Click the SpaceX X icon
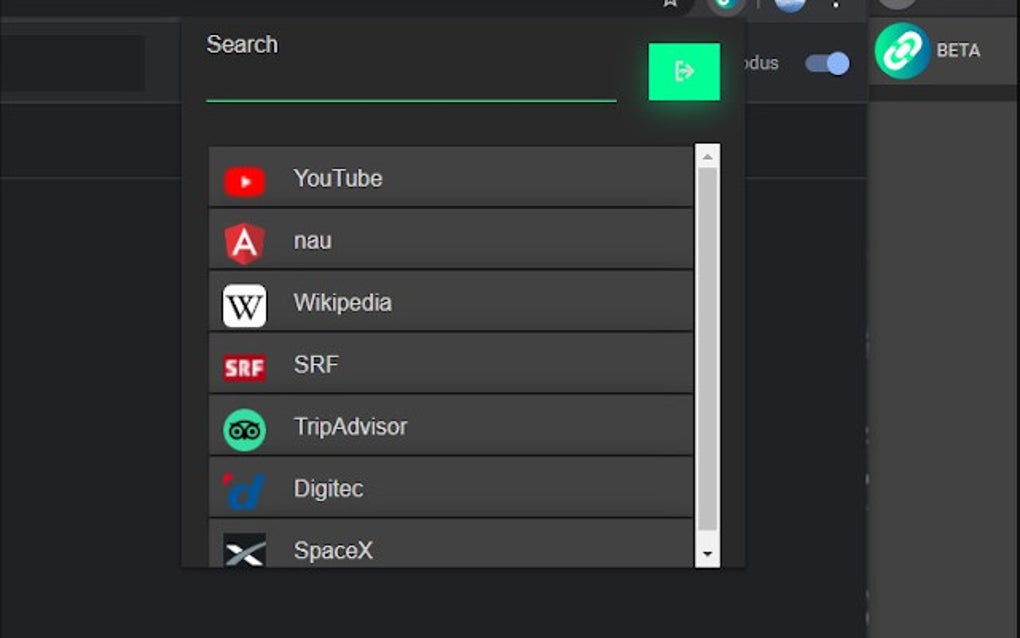The image size is (1020, 638). click(x=246, y=550)
